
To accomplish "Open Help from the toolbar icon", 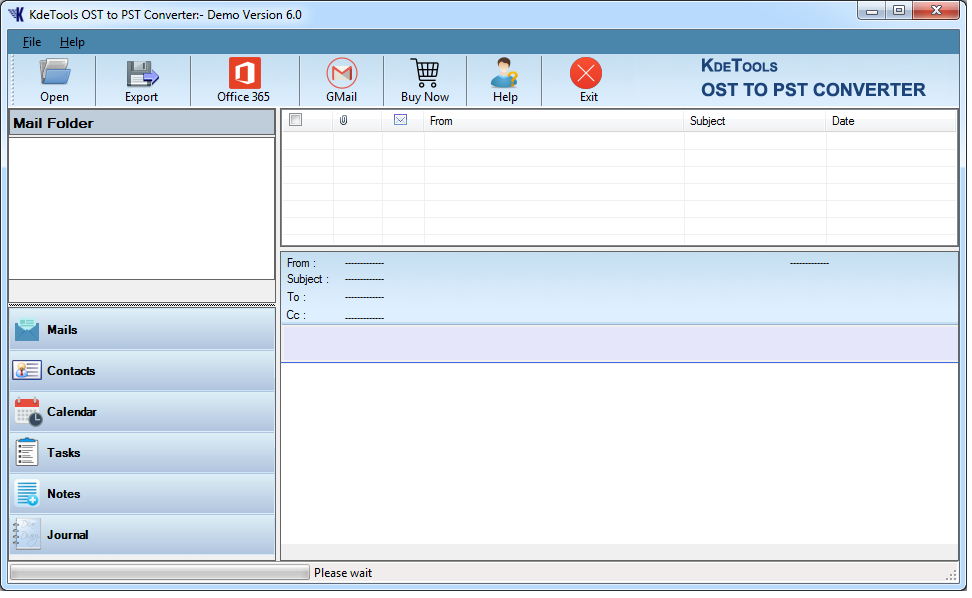I will [x=506, y=74].
